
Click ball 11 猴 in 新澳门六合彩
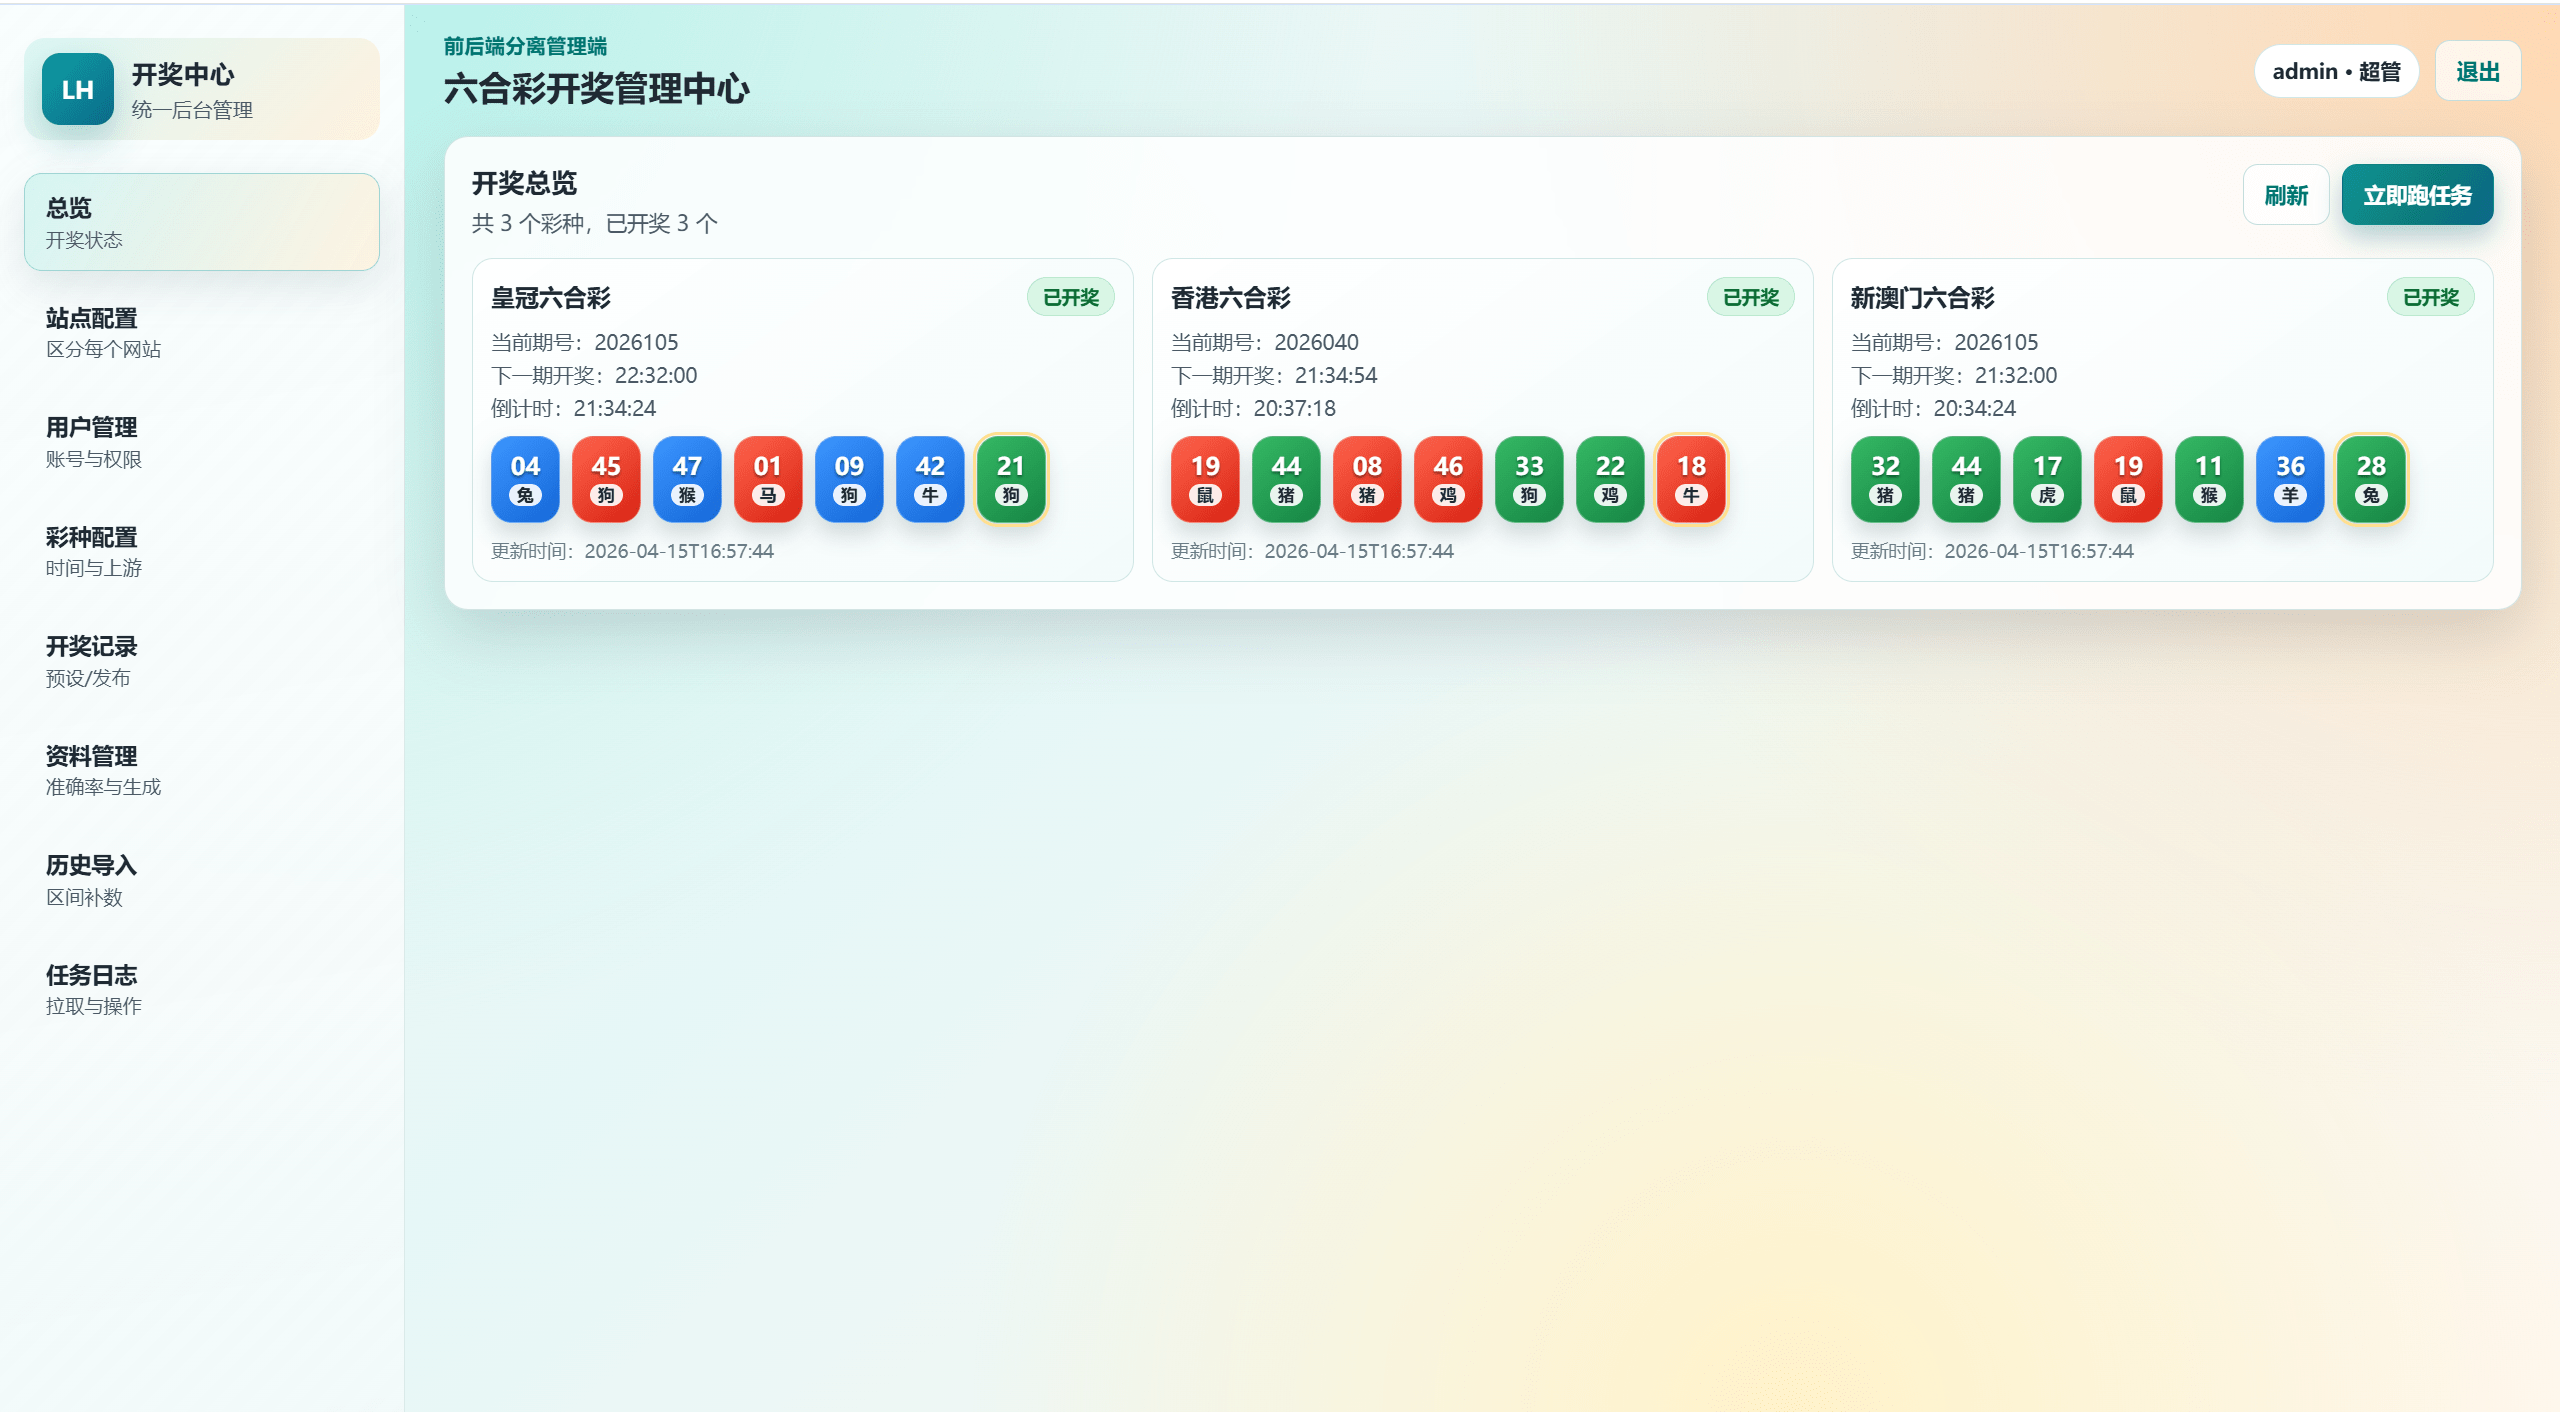[x=2209, y=479]
